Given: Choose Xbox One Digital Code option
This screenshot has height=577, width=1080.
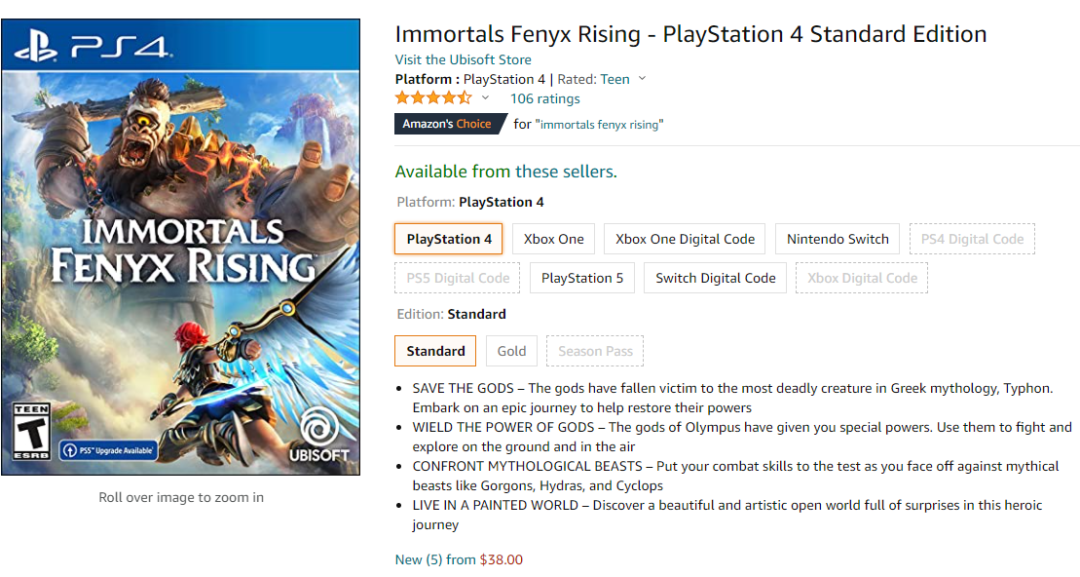Looking at the screenshot, I should pyautogui.click(x=685, y=239).
